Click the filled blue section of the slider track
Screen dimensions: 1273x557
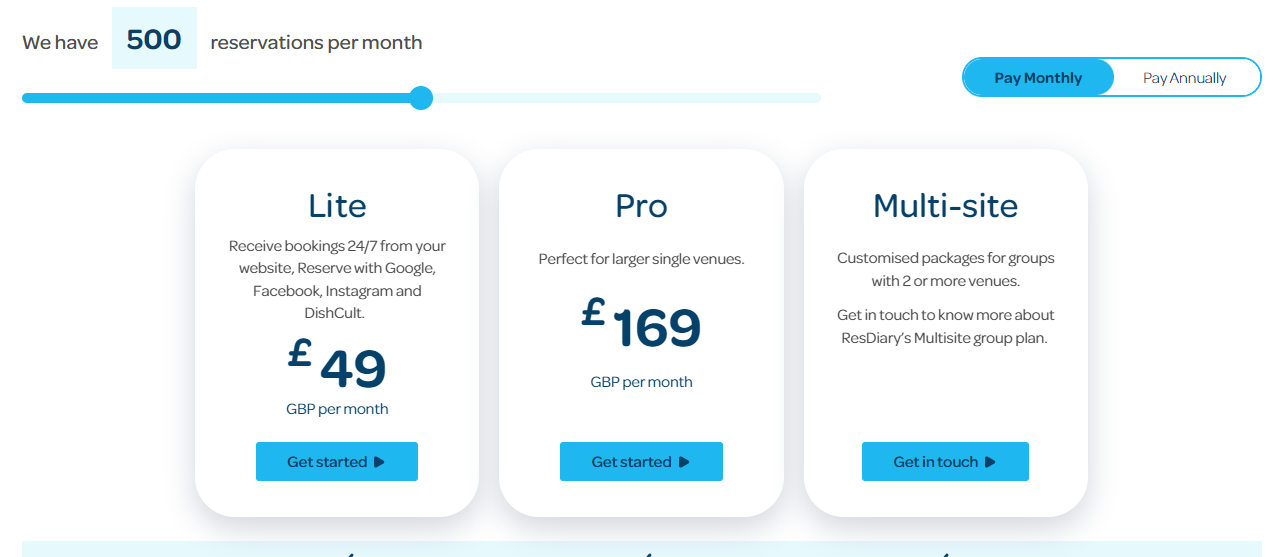click(x=216, y=98)
